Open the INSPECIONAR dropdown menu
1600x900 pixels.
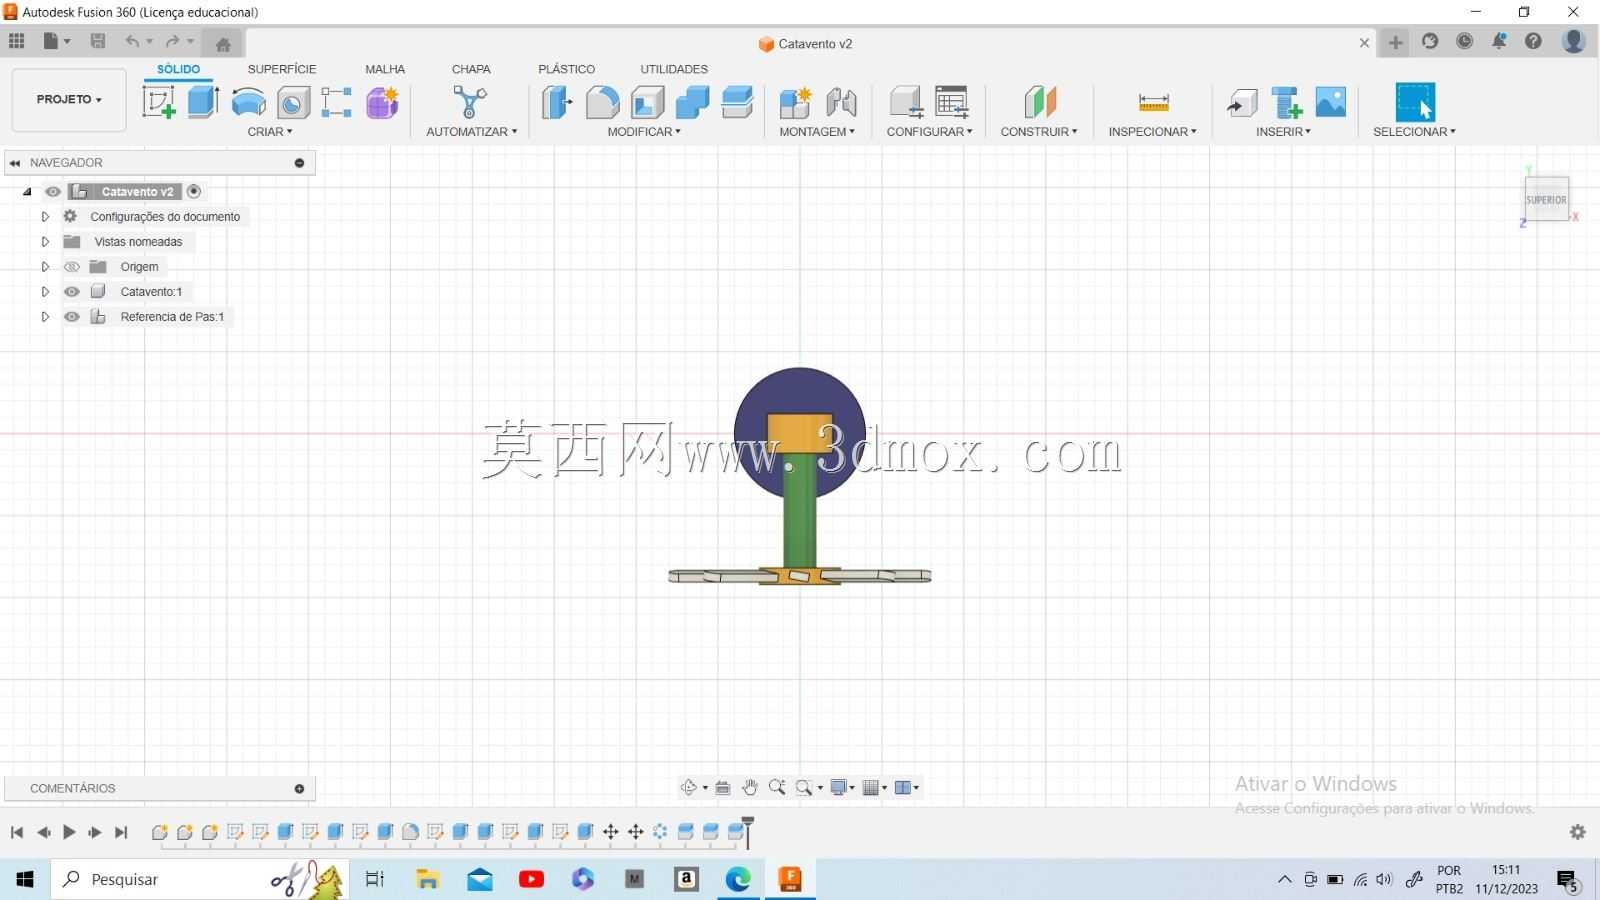click(1152, 132)
